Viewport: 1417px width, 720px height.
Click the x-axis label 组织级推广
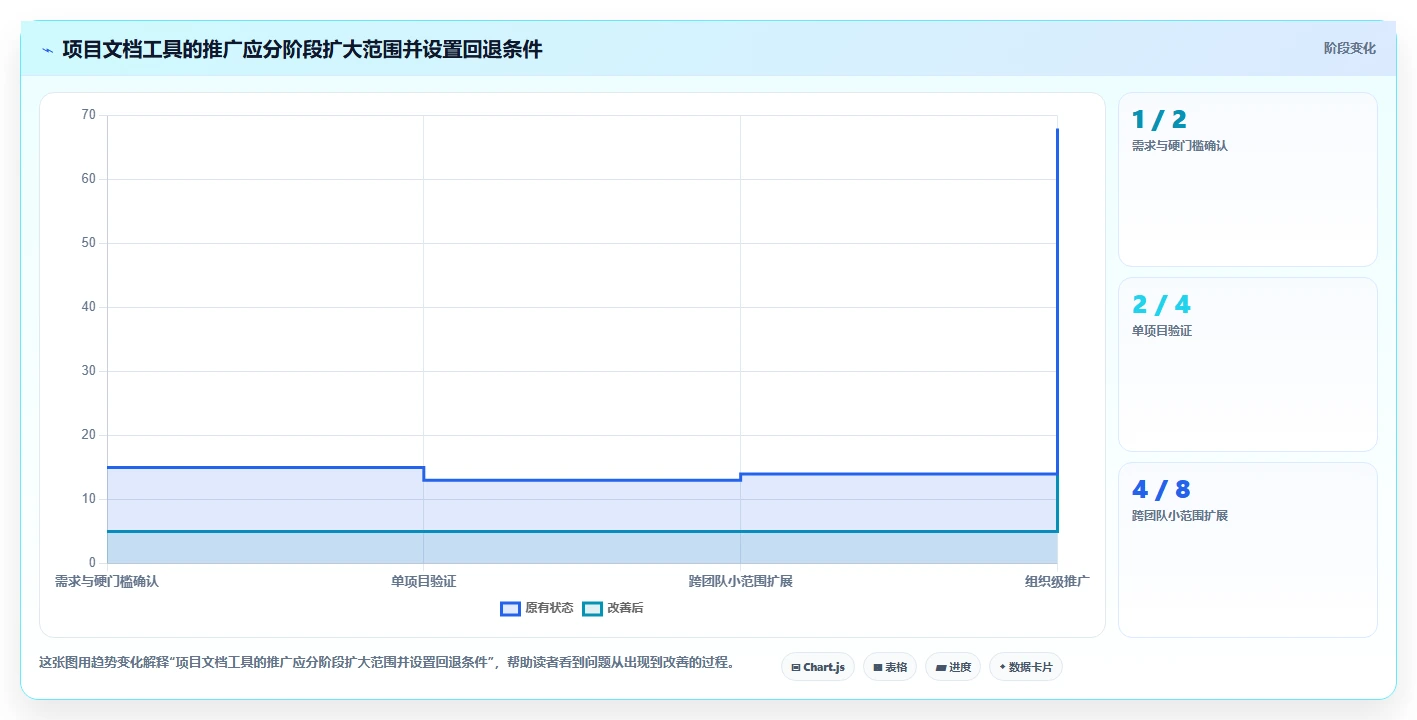click(x=1057, y=581)
